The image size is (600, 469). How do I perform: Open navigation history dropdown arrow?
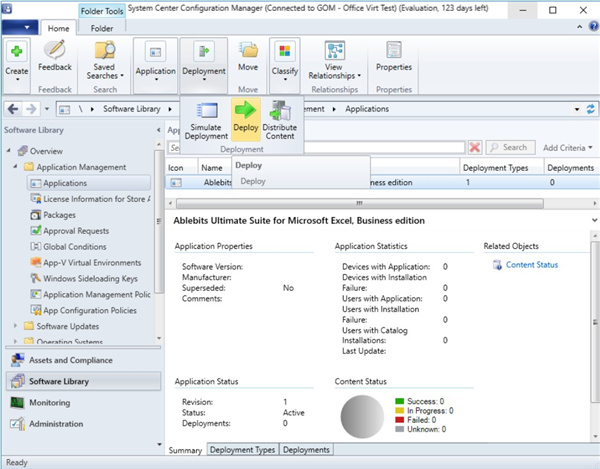coord(47,109)
